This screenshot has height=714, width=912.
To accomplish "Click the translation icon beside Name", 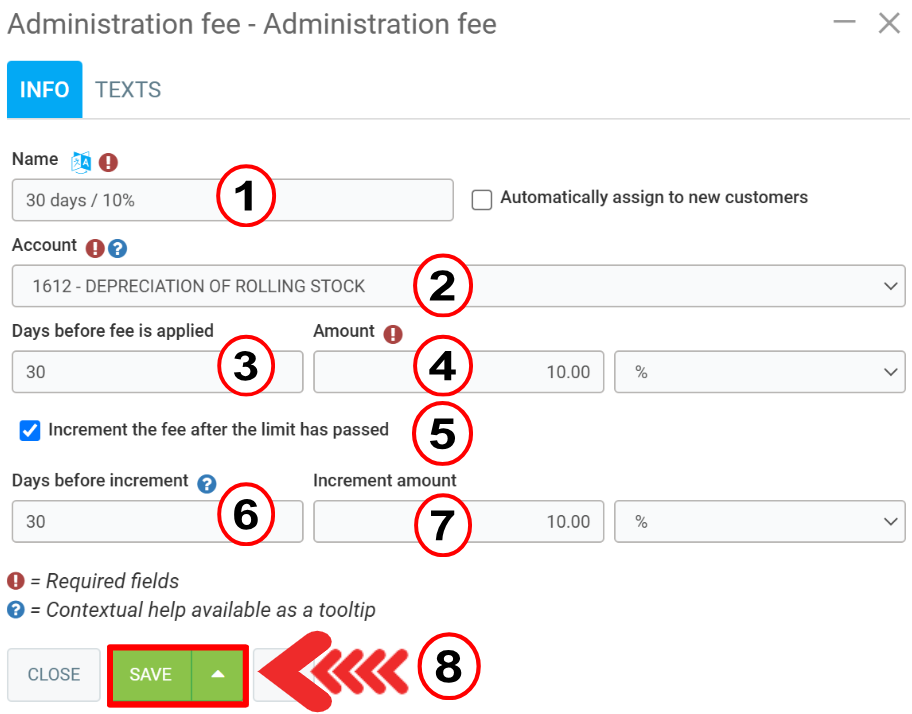I will [x=81, y=161].
